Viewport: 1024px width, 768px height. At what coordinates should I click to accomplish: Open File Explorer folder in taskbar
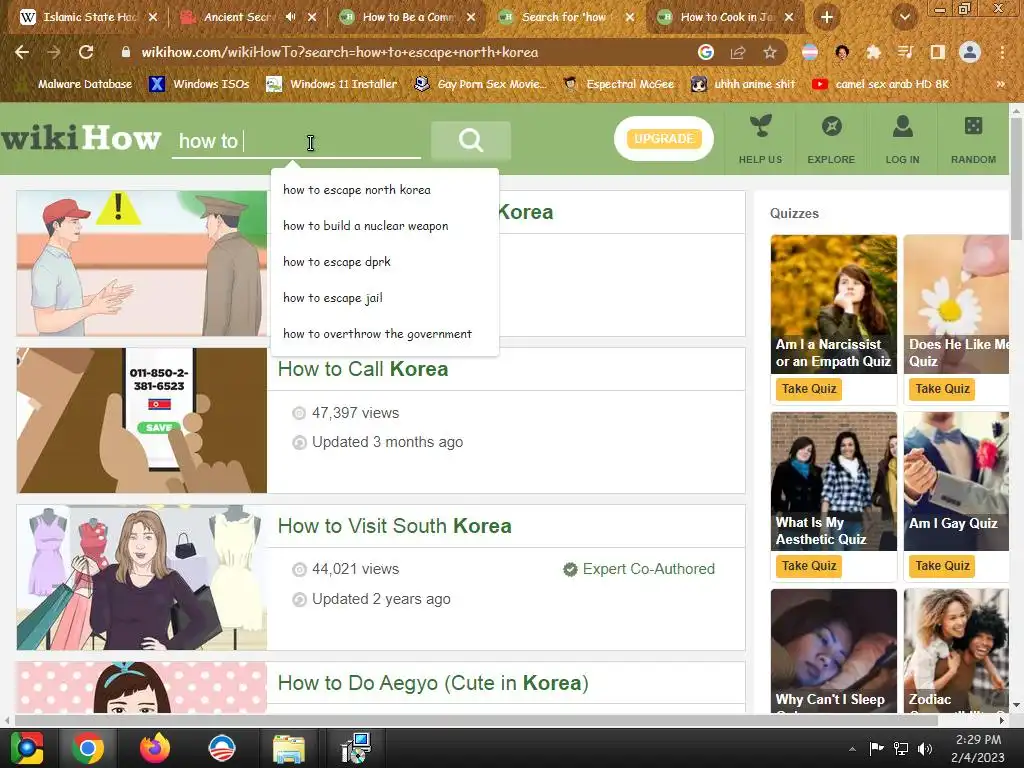coord(289,748)
